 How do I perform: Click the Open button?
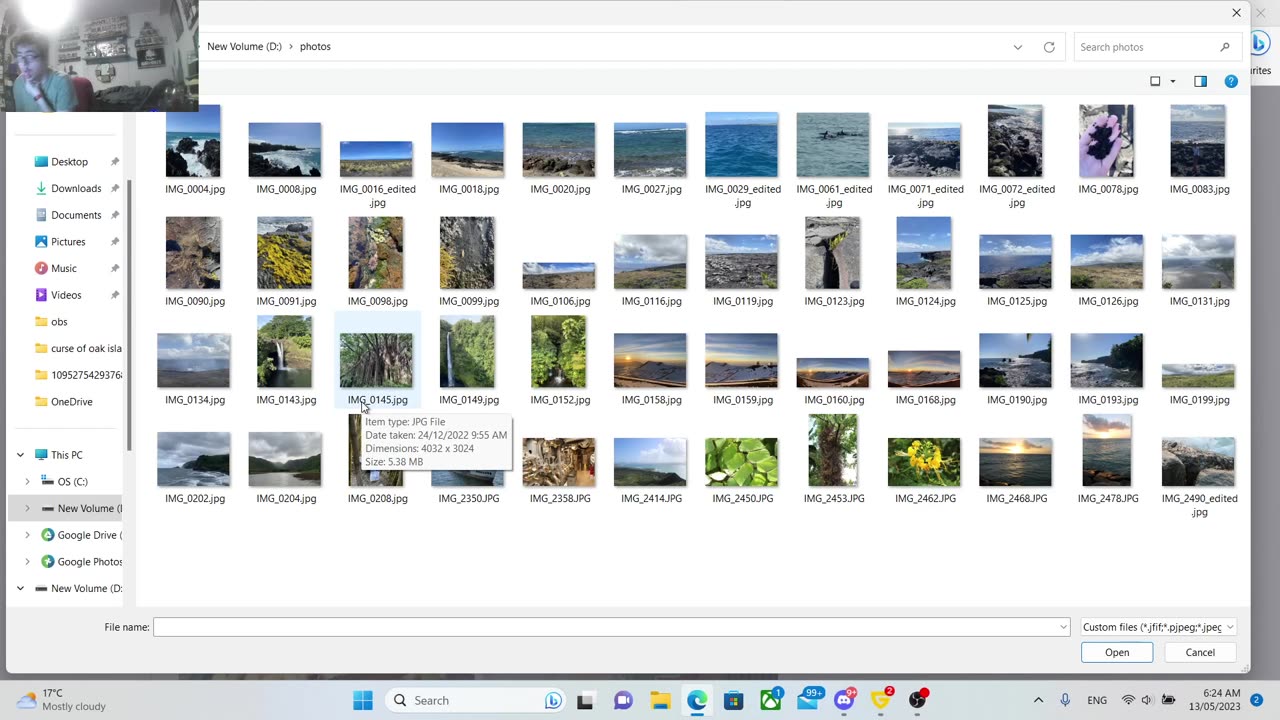[x=1117, y=652]
